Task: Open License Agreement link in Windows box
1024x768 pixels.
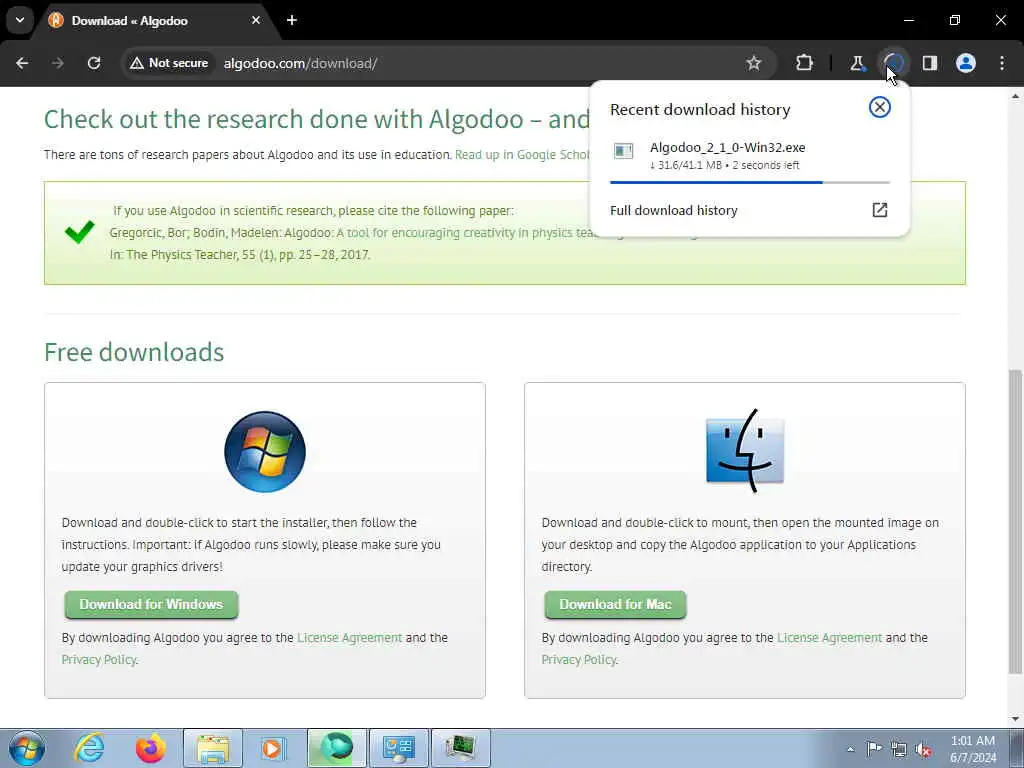Action: 349,637
